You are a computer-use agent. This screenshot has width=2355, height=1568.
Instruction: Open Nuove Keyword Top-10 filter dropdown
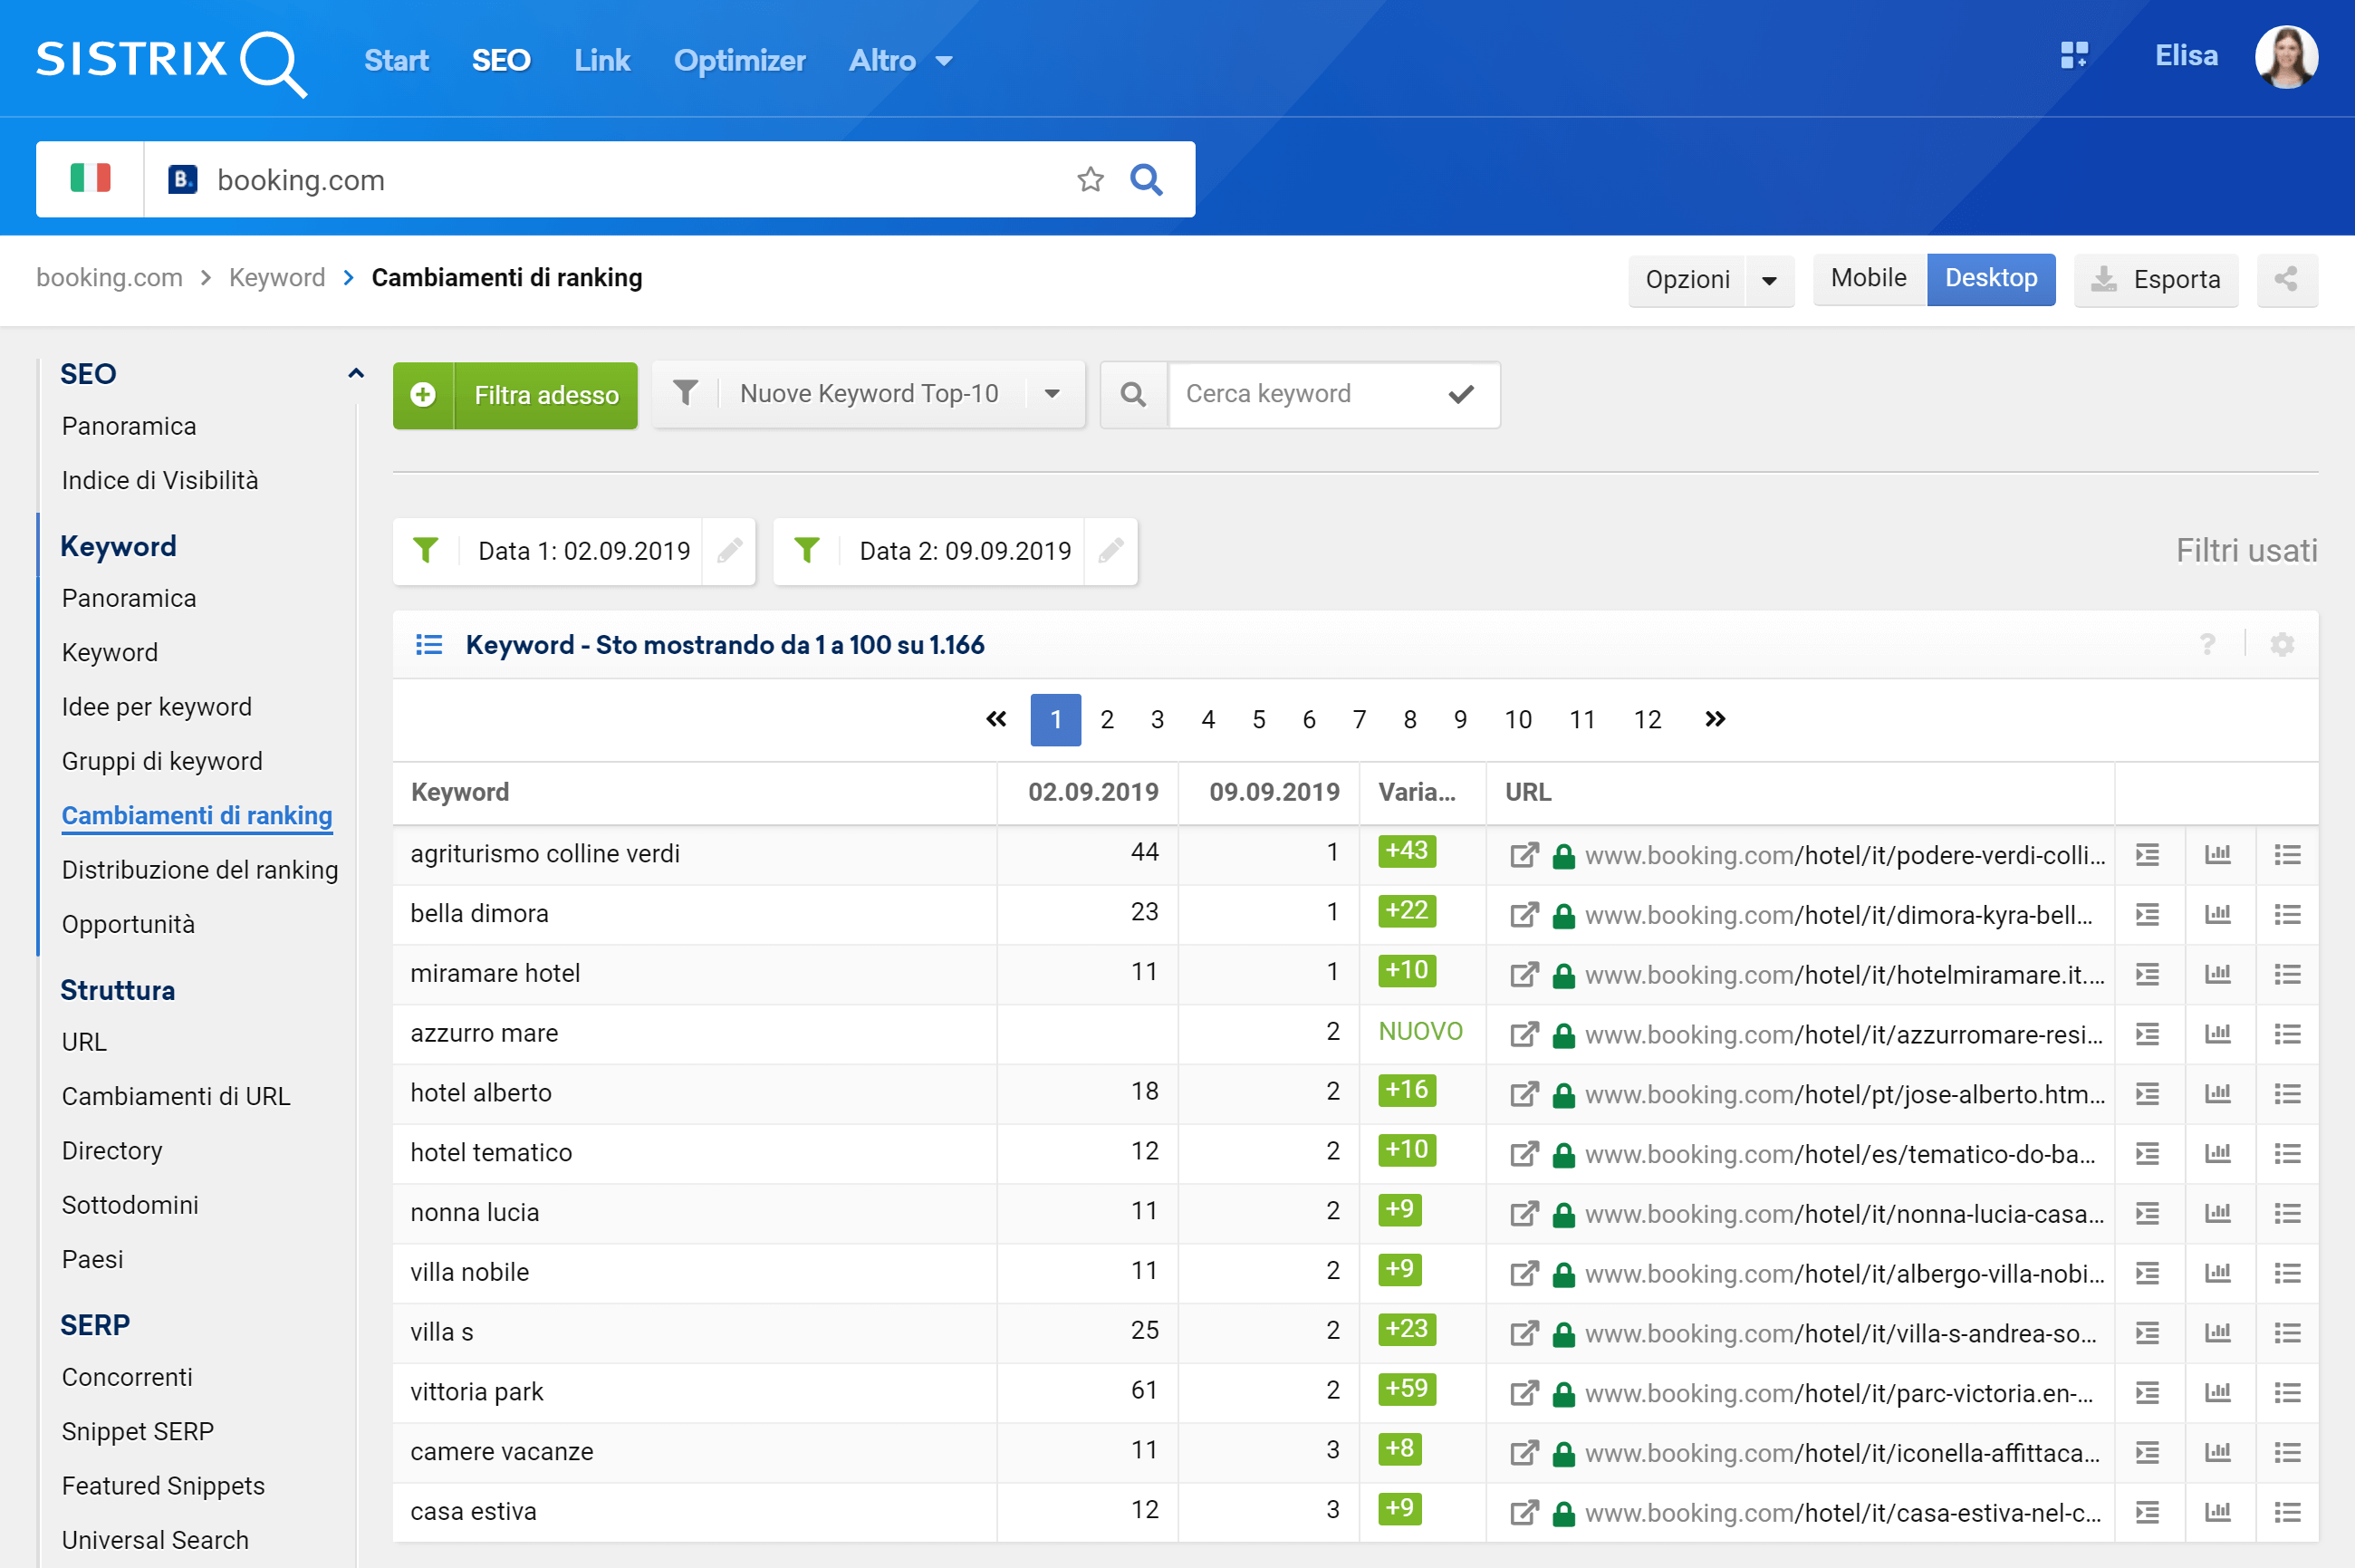coord(868,394)
